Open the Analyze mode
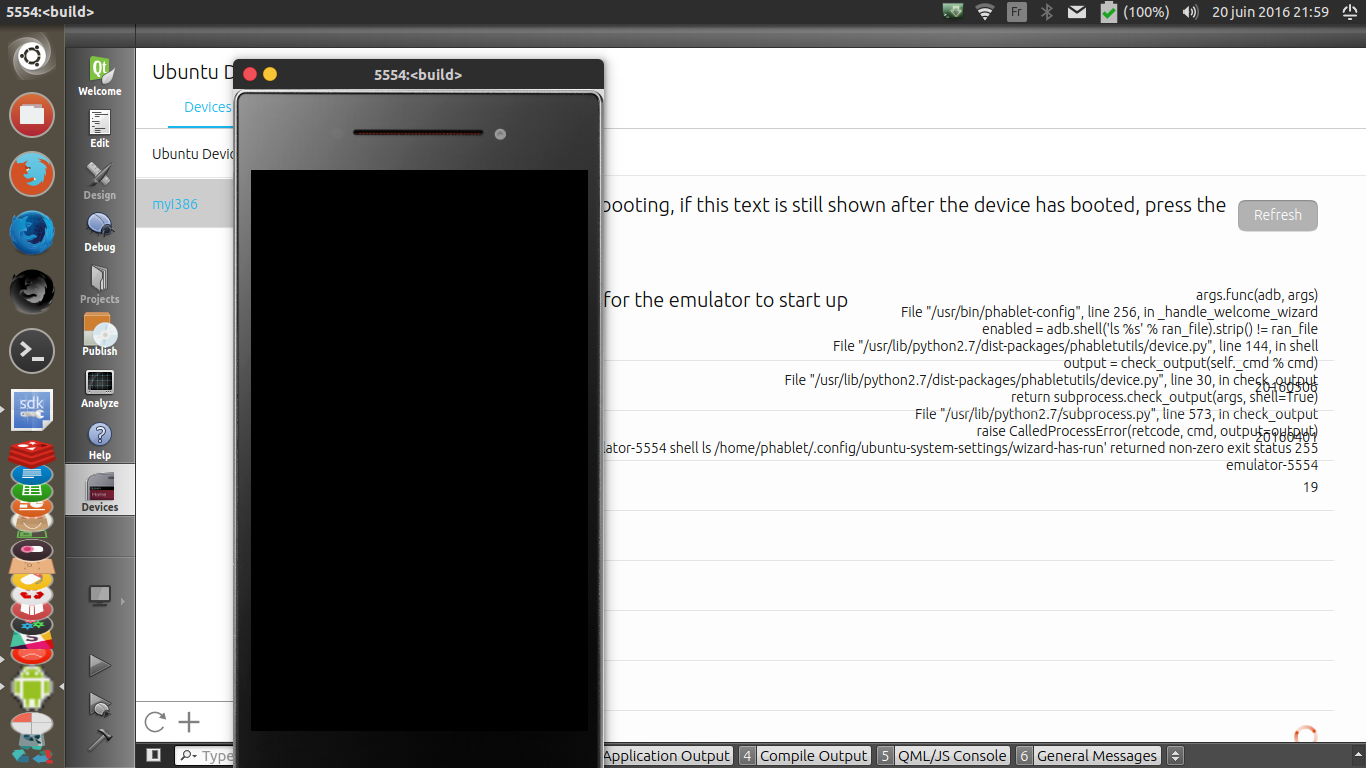The image size is (1366, 768). coord(100,389)
